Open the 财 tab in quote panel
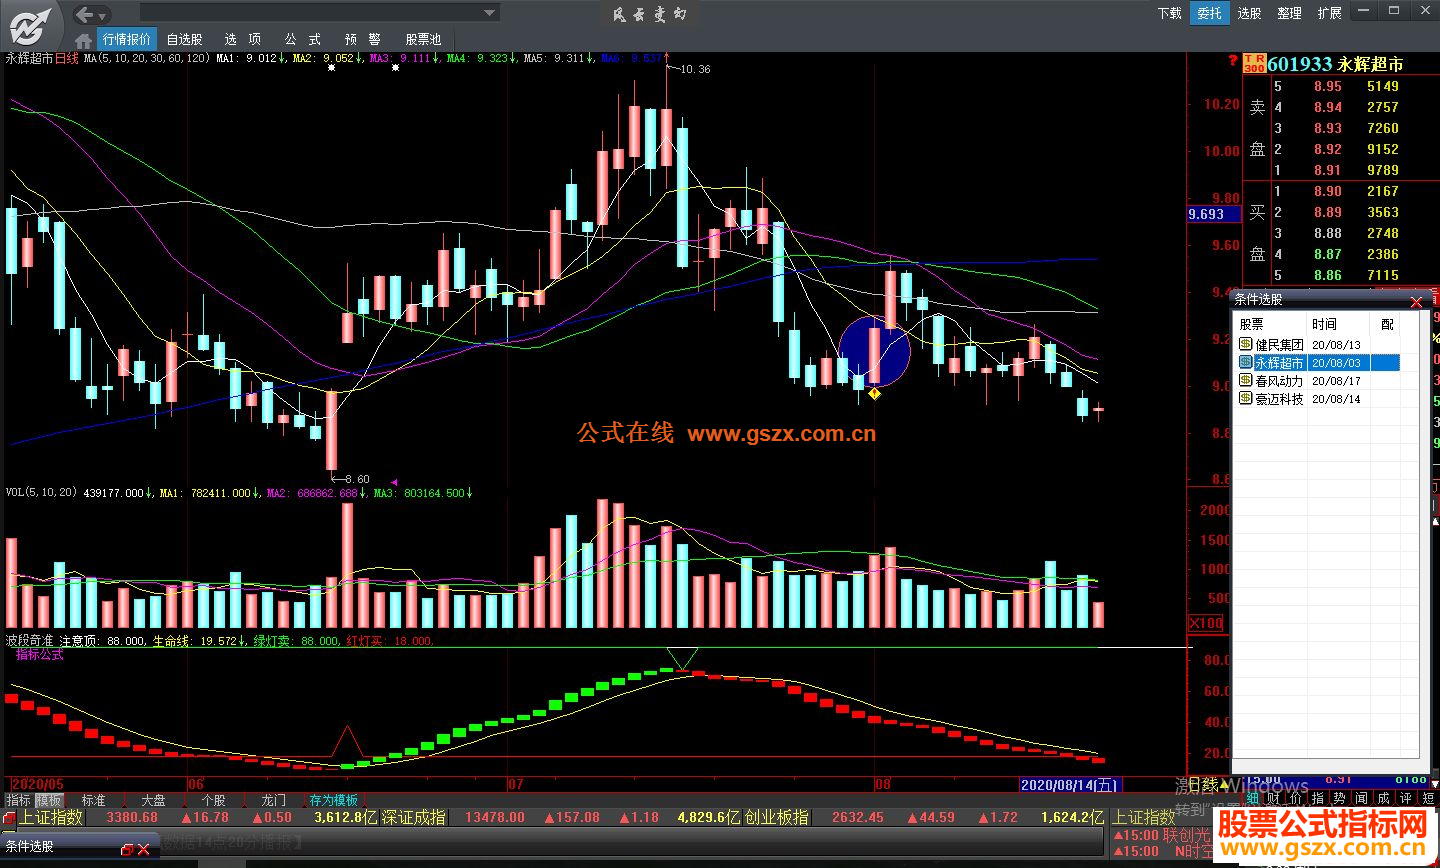 [x=1274, y=798]
